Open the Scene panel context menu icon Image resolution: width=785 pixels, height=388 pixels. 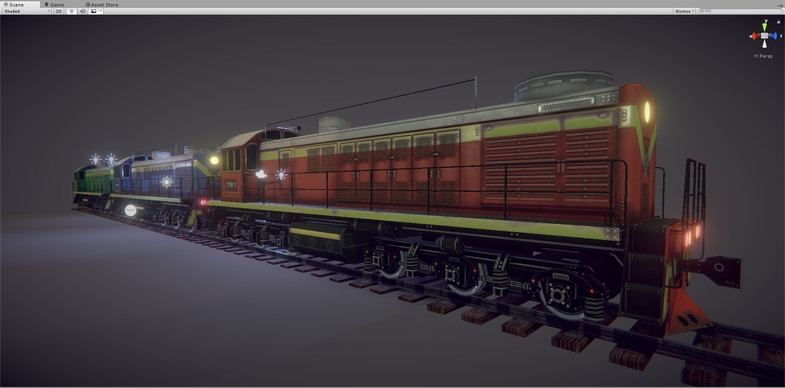pos(780,5)
